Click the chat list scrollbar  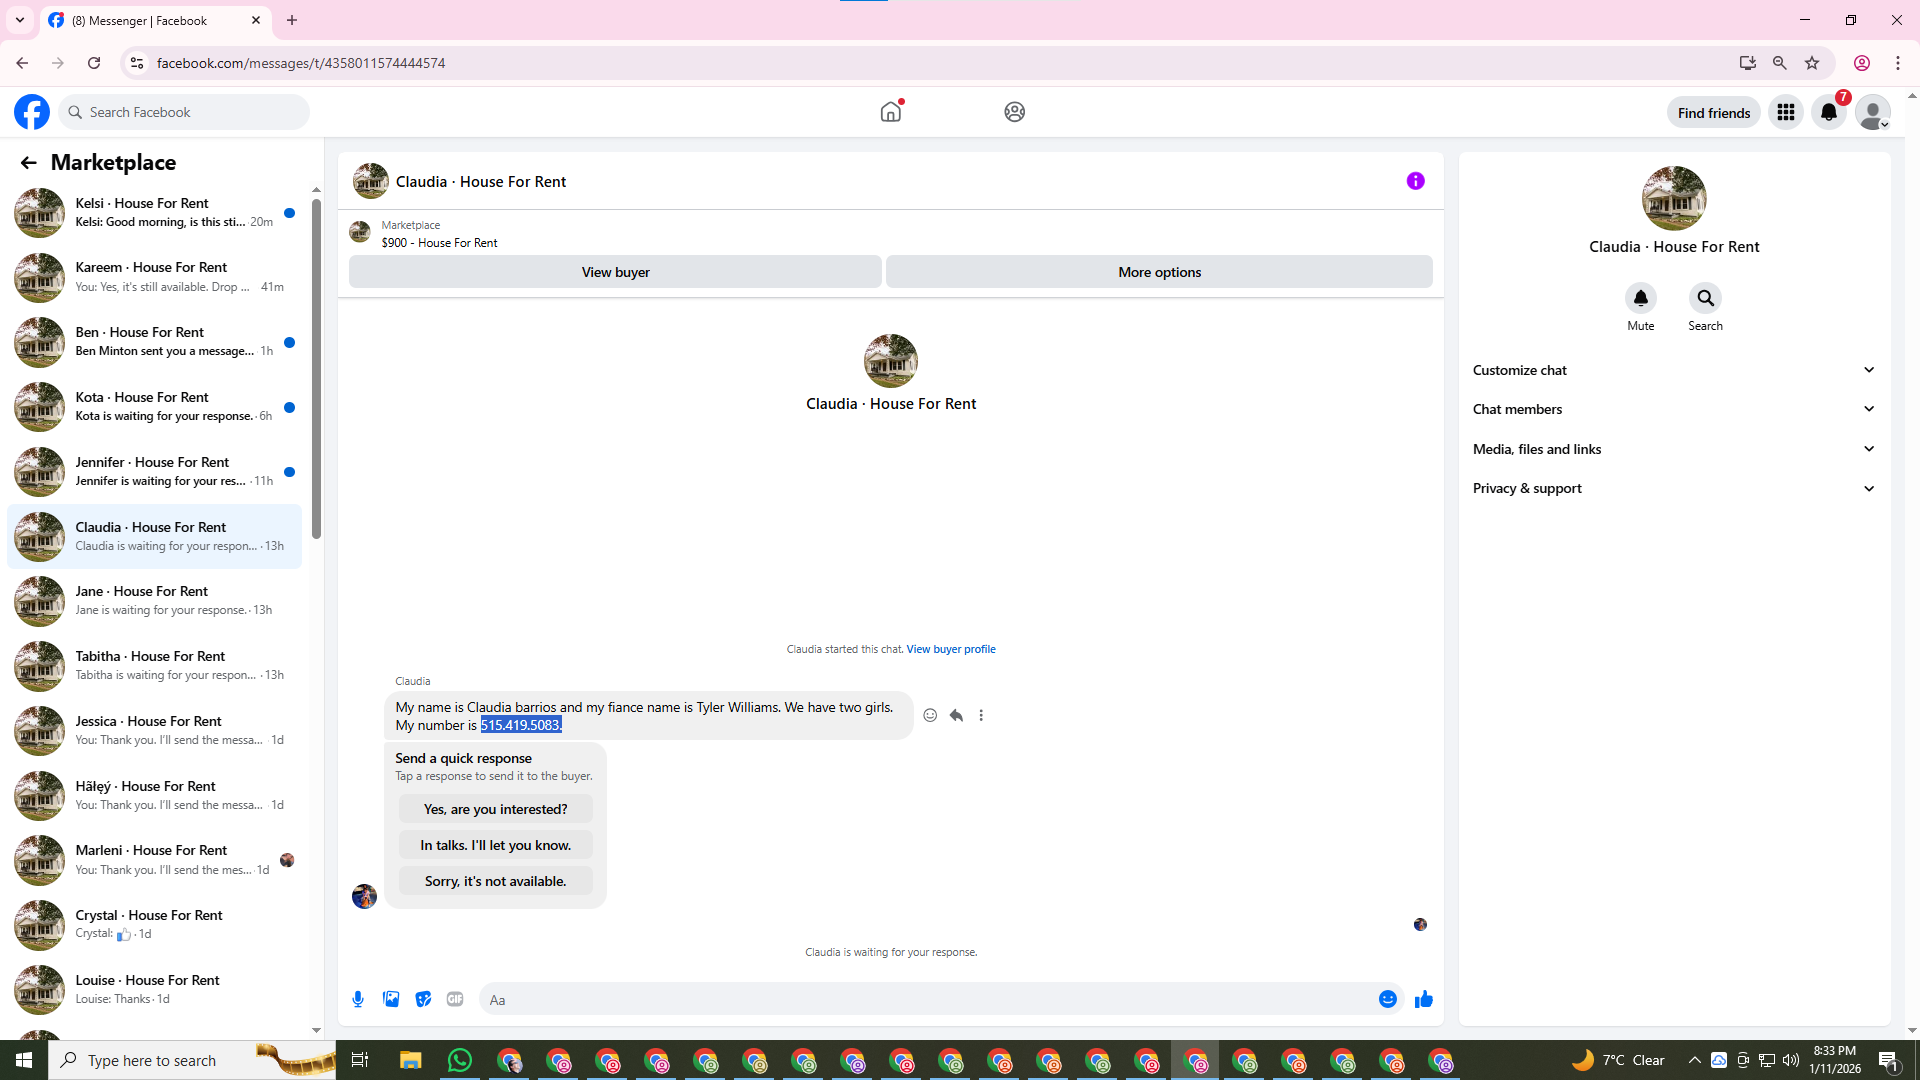coord(316,369)
